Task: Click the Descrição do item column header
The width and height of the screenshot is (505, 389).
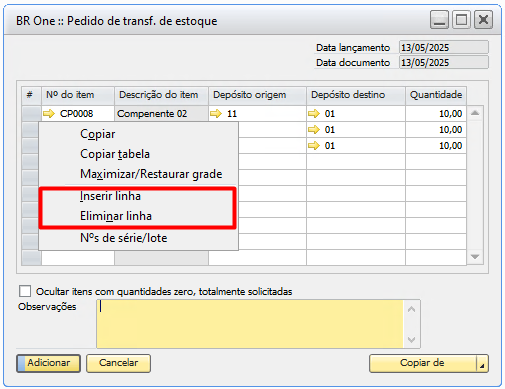Action: (x=162, y=95)
